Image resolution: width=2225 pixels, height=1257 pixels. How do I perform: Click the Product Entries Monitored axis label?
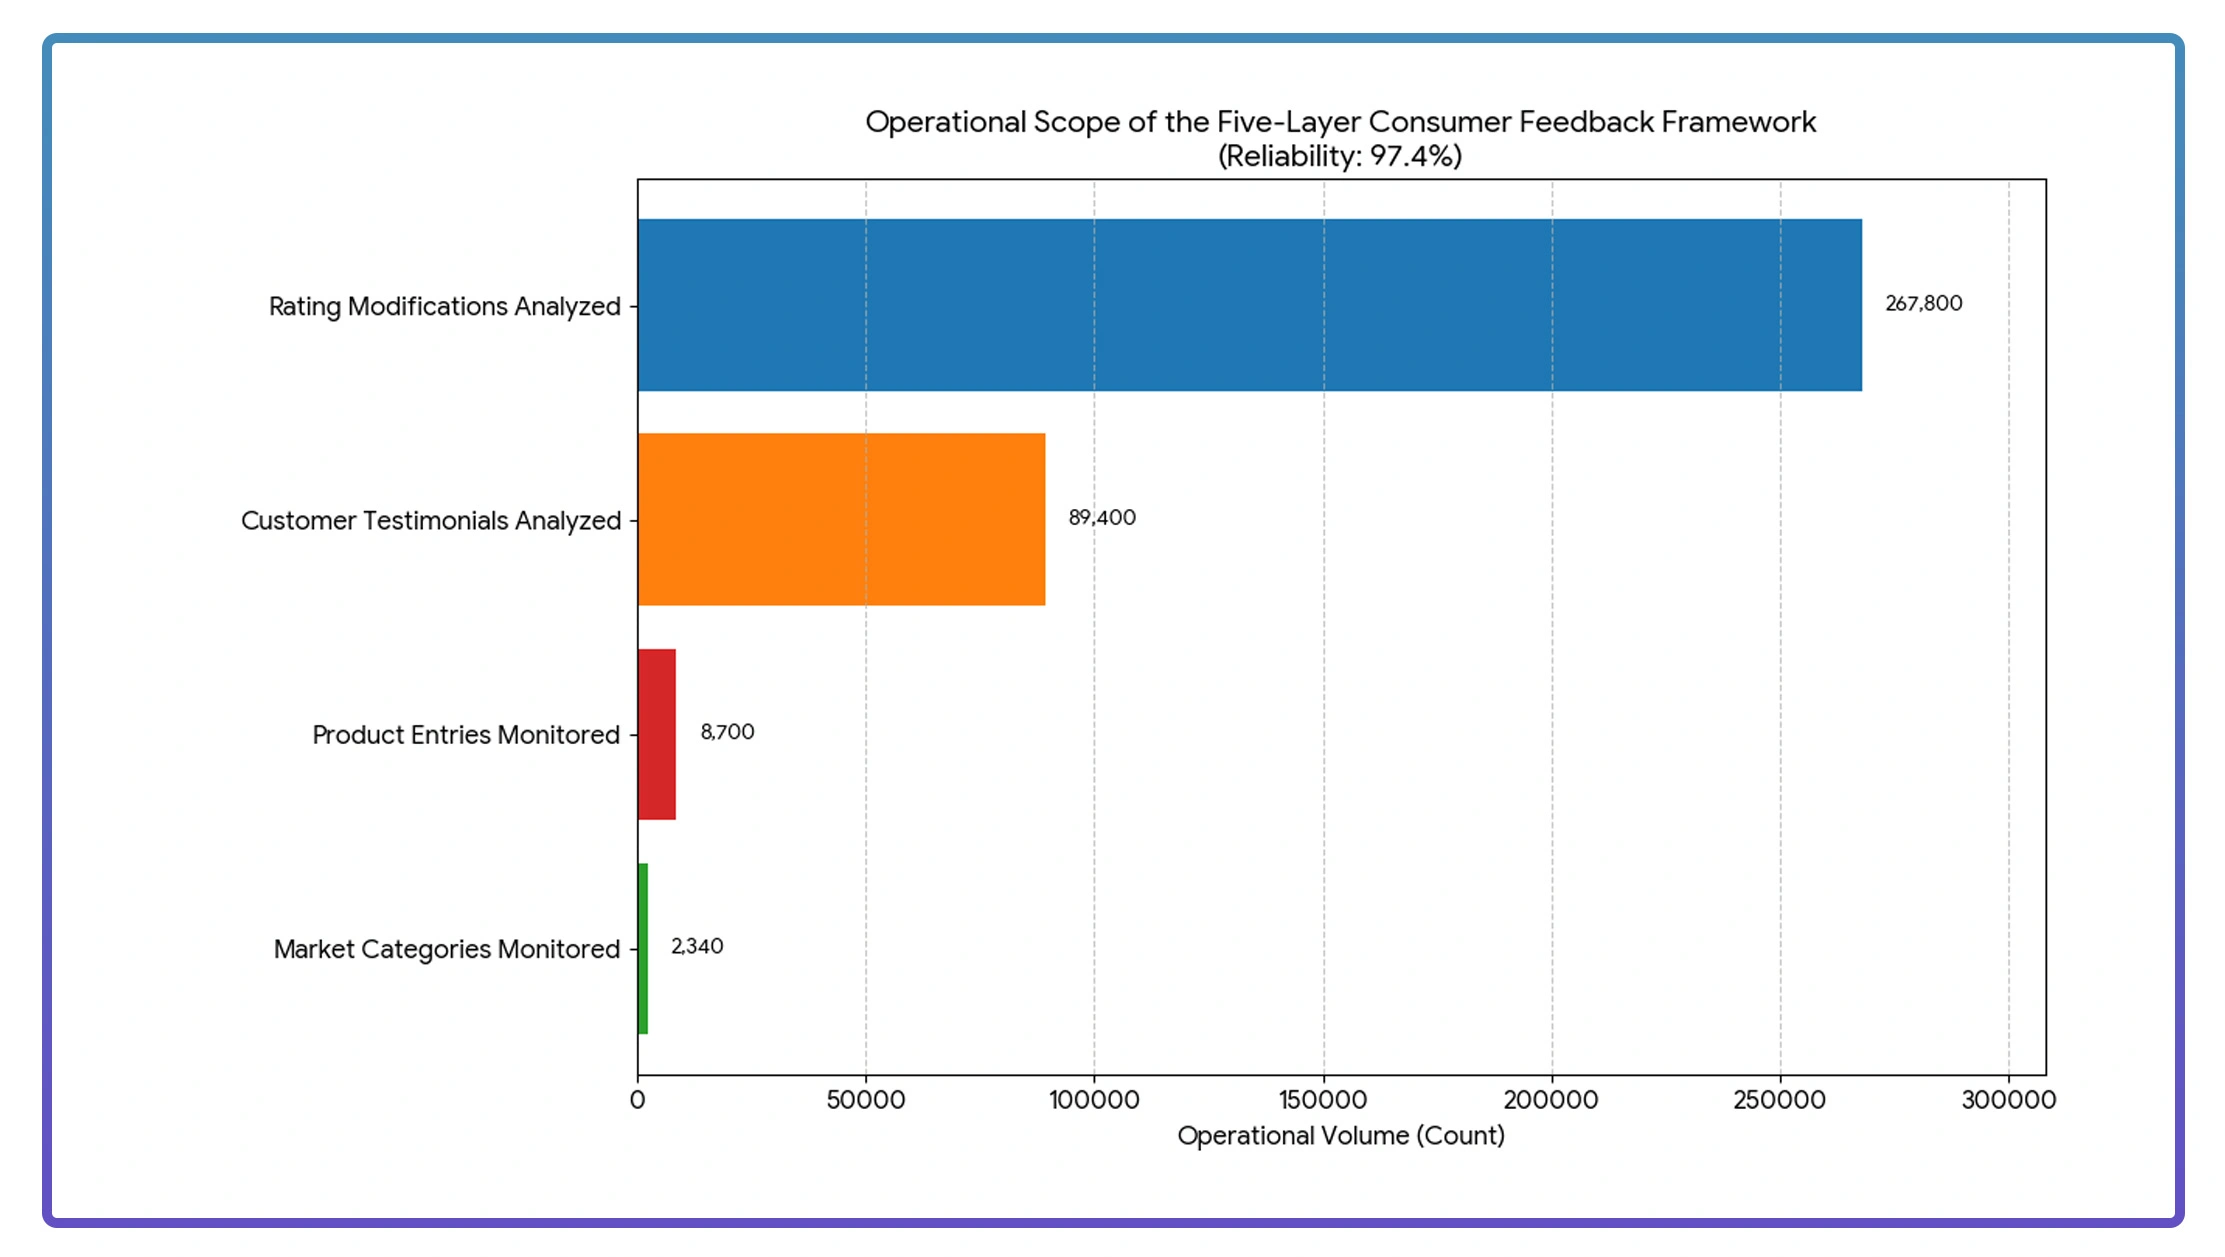[465, 735]
